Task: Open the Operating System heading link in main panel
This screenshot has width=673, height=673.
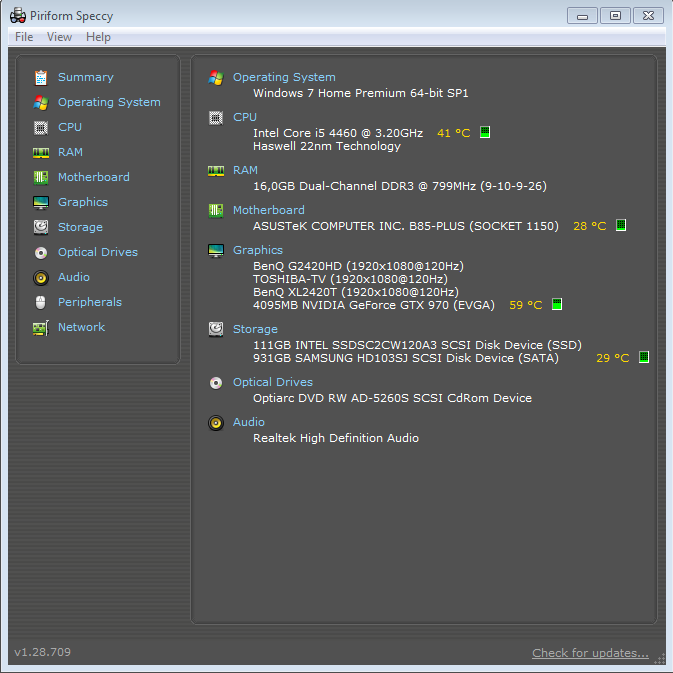Action: pos(284,77)
